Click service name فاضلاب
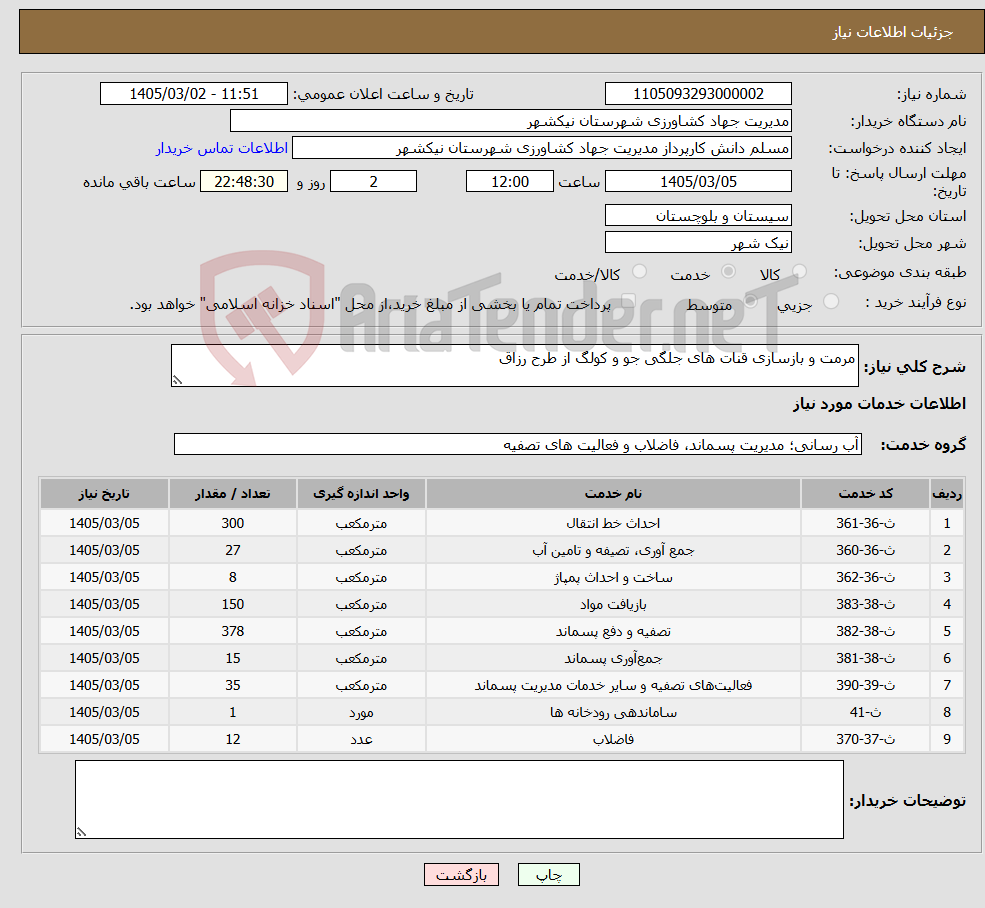Viewport: 985px width, 908px height. (613, 740)
